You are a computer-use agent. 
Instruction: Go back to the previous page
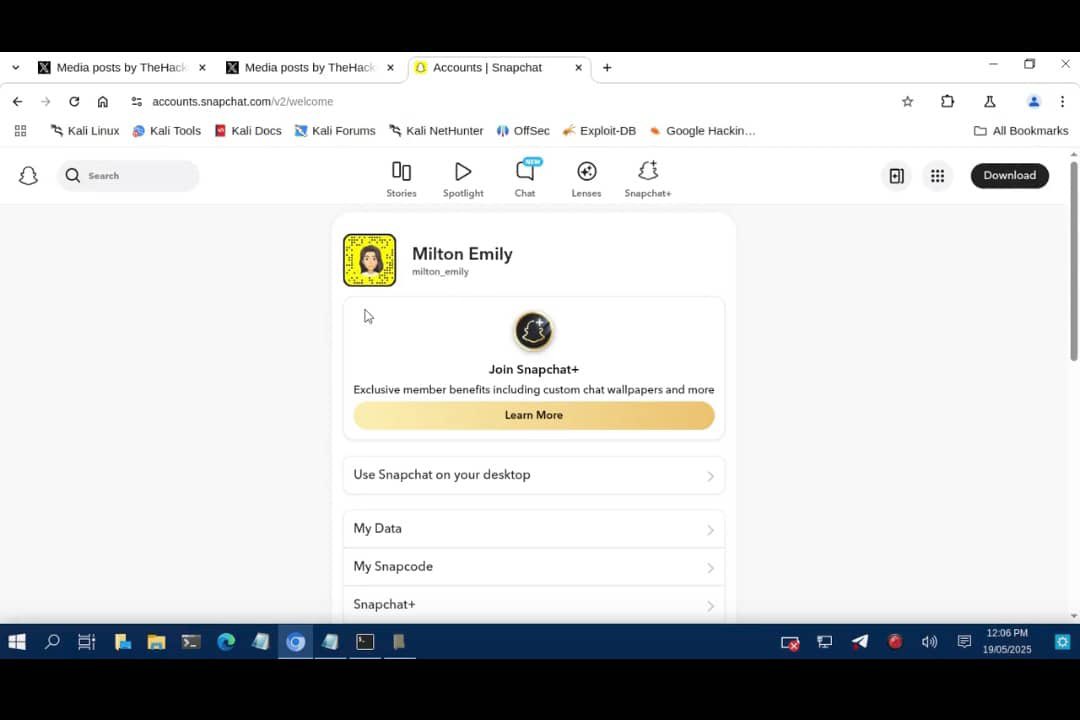17,101
